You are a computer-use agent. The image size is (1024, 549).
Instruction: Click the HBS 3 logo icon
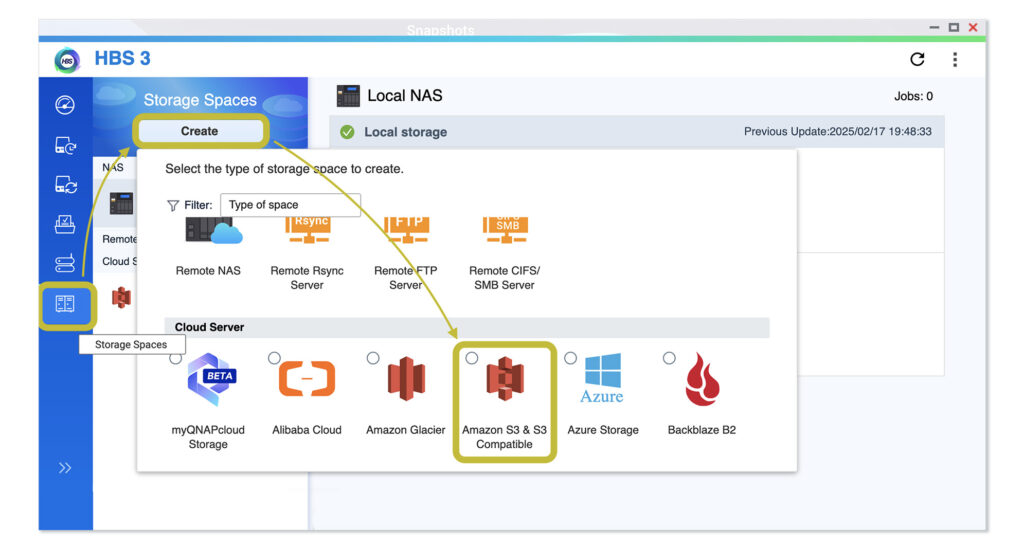(x=67, y=59)
